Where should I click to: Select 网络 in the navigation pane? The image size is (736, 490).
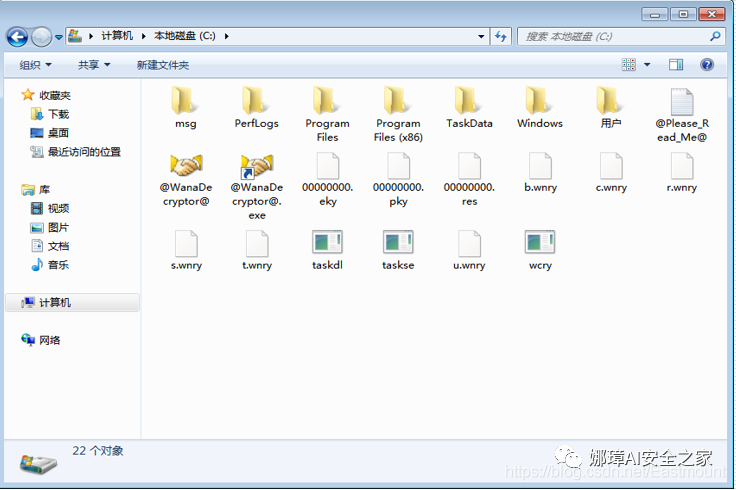pyautogui.click(x=41, y=340)
